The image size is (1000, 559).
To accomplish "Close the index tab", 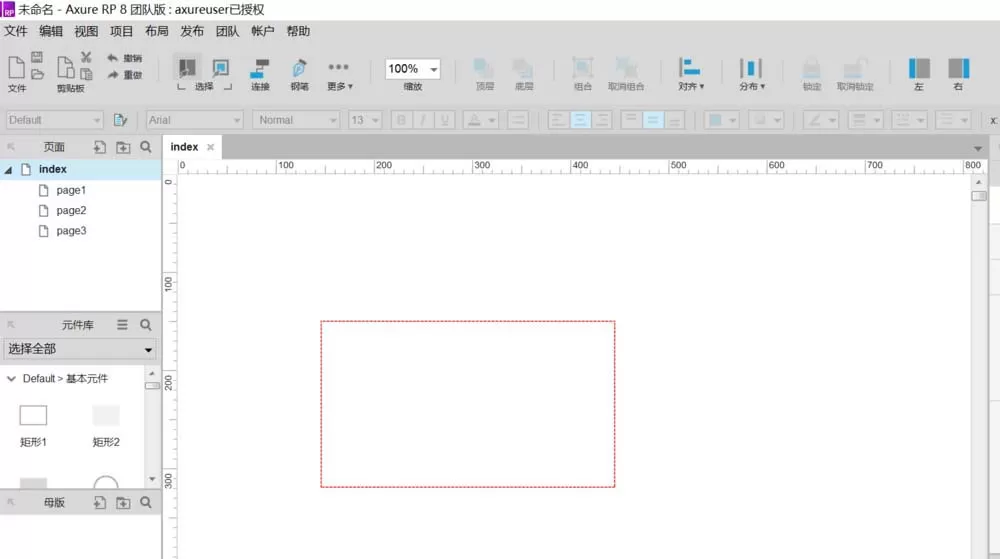I will pos(210,147).
